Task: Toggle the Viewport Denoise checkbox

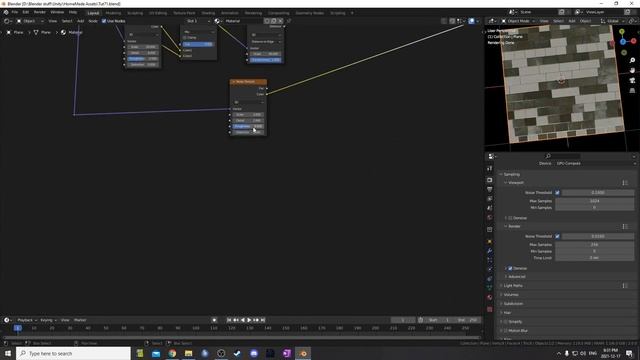Action: click(x=510, y=218)
